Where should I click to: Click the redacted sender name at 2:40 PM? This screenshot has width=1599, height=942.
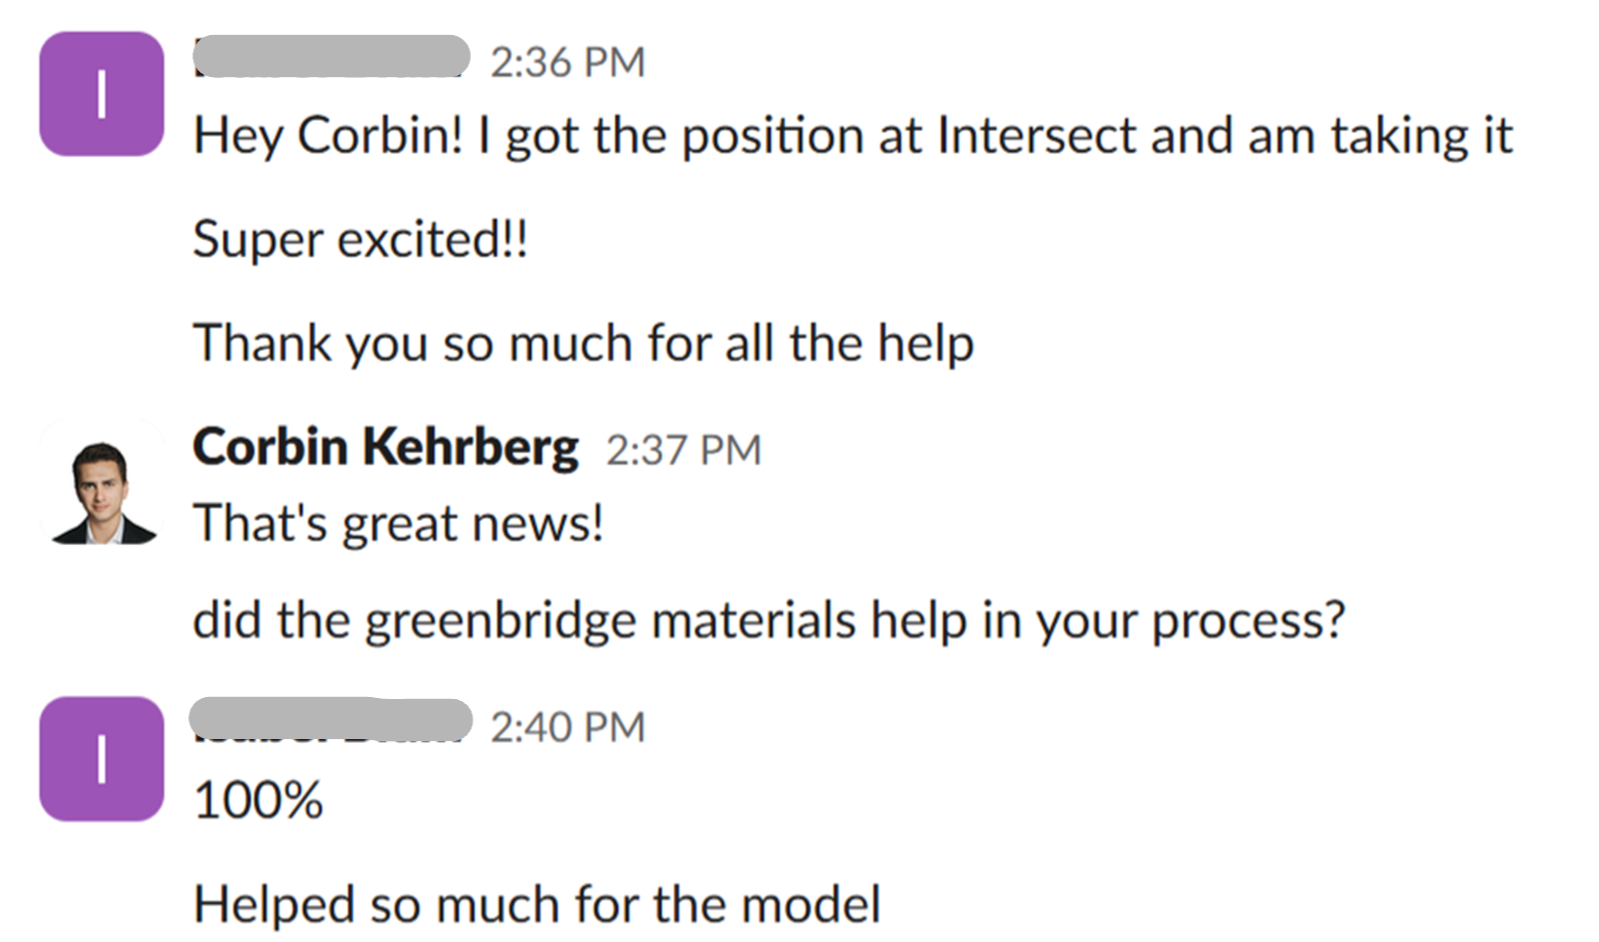[331, 720]
